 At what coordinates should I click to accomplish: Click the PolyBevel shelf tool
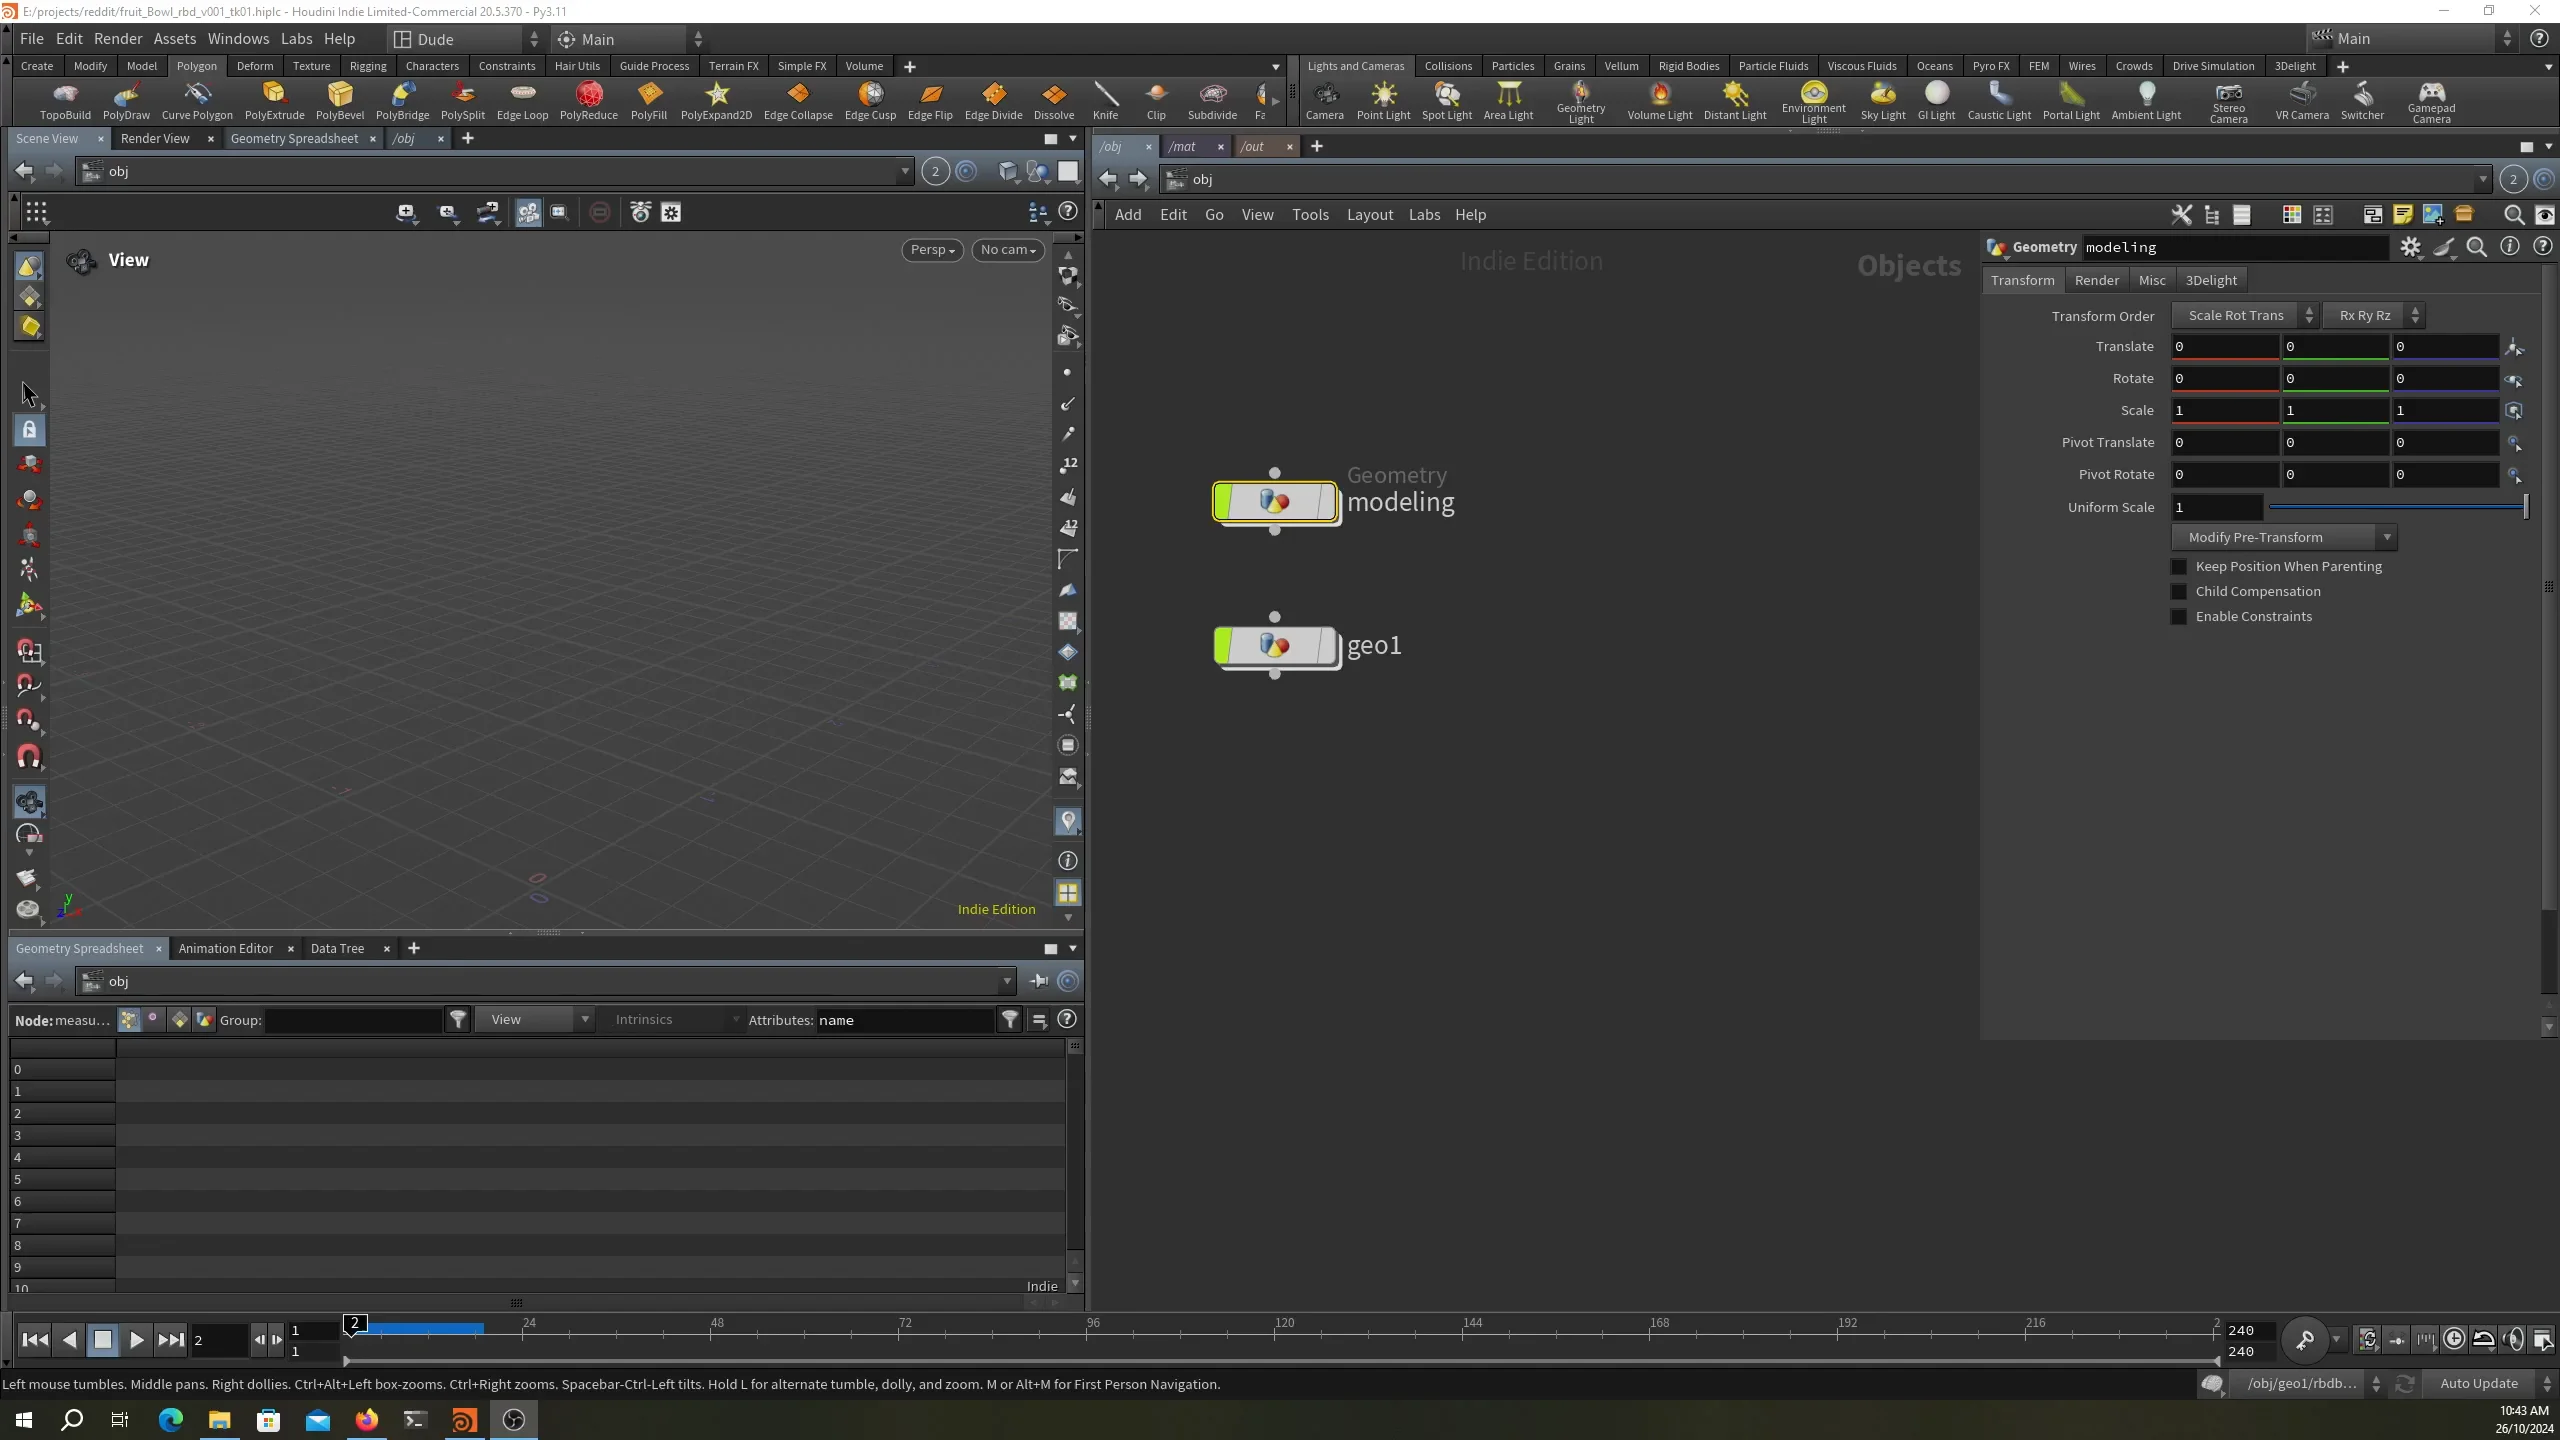pyautogui.click(x=339, y=100)
